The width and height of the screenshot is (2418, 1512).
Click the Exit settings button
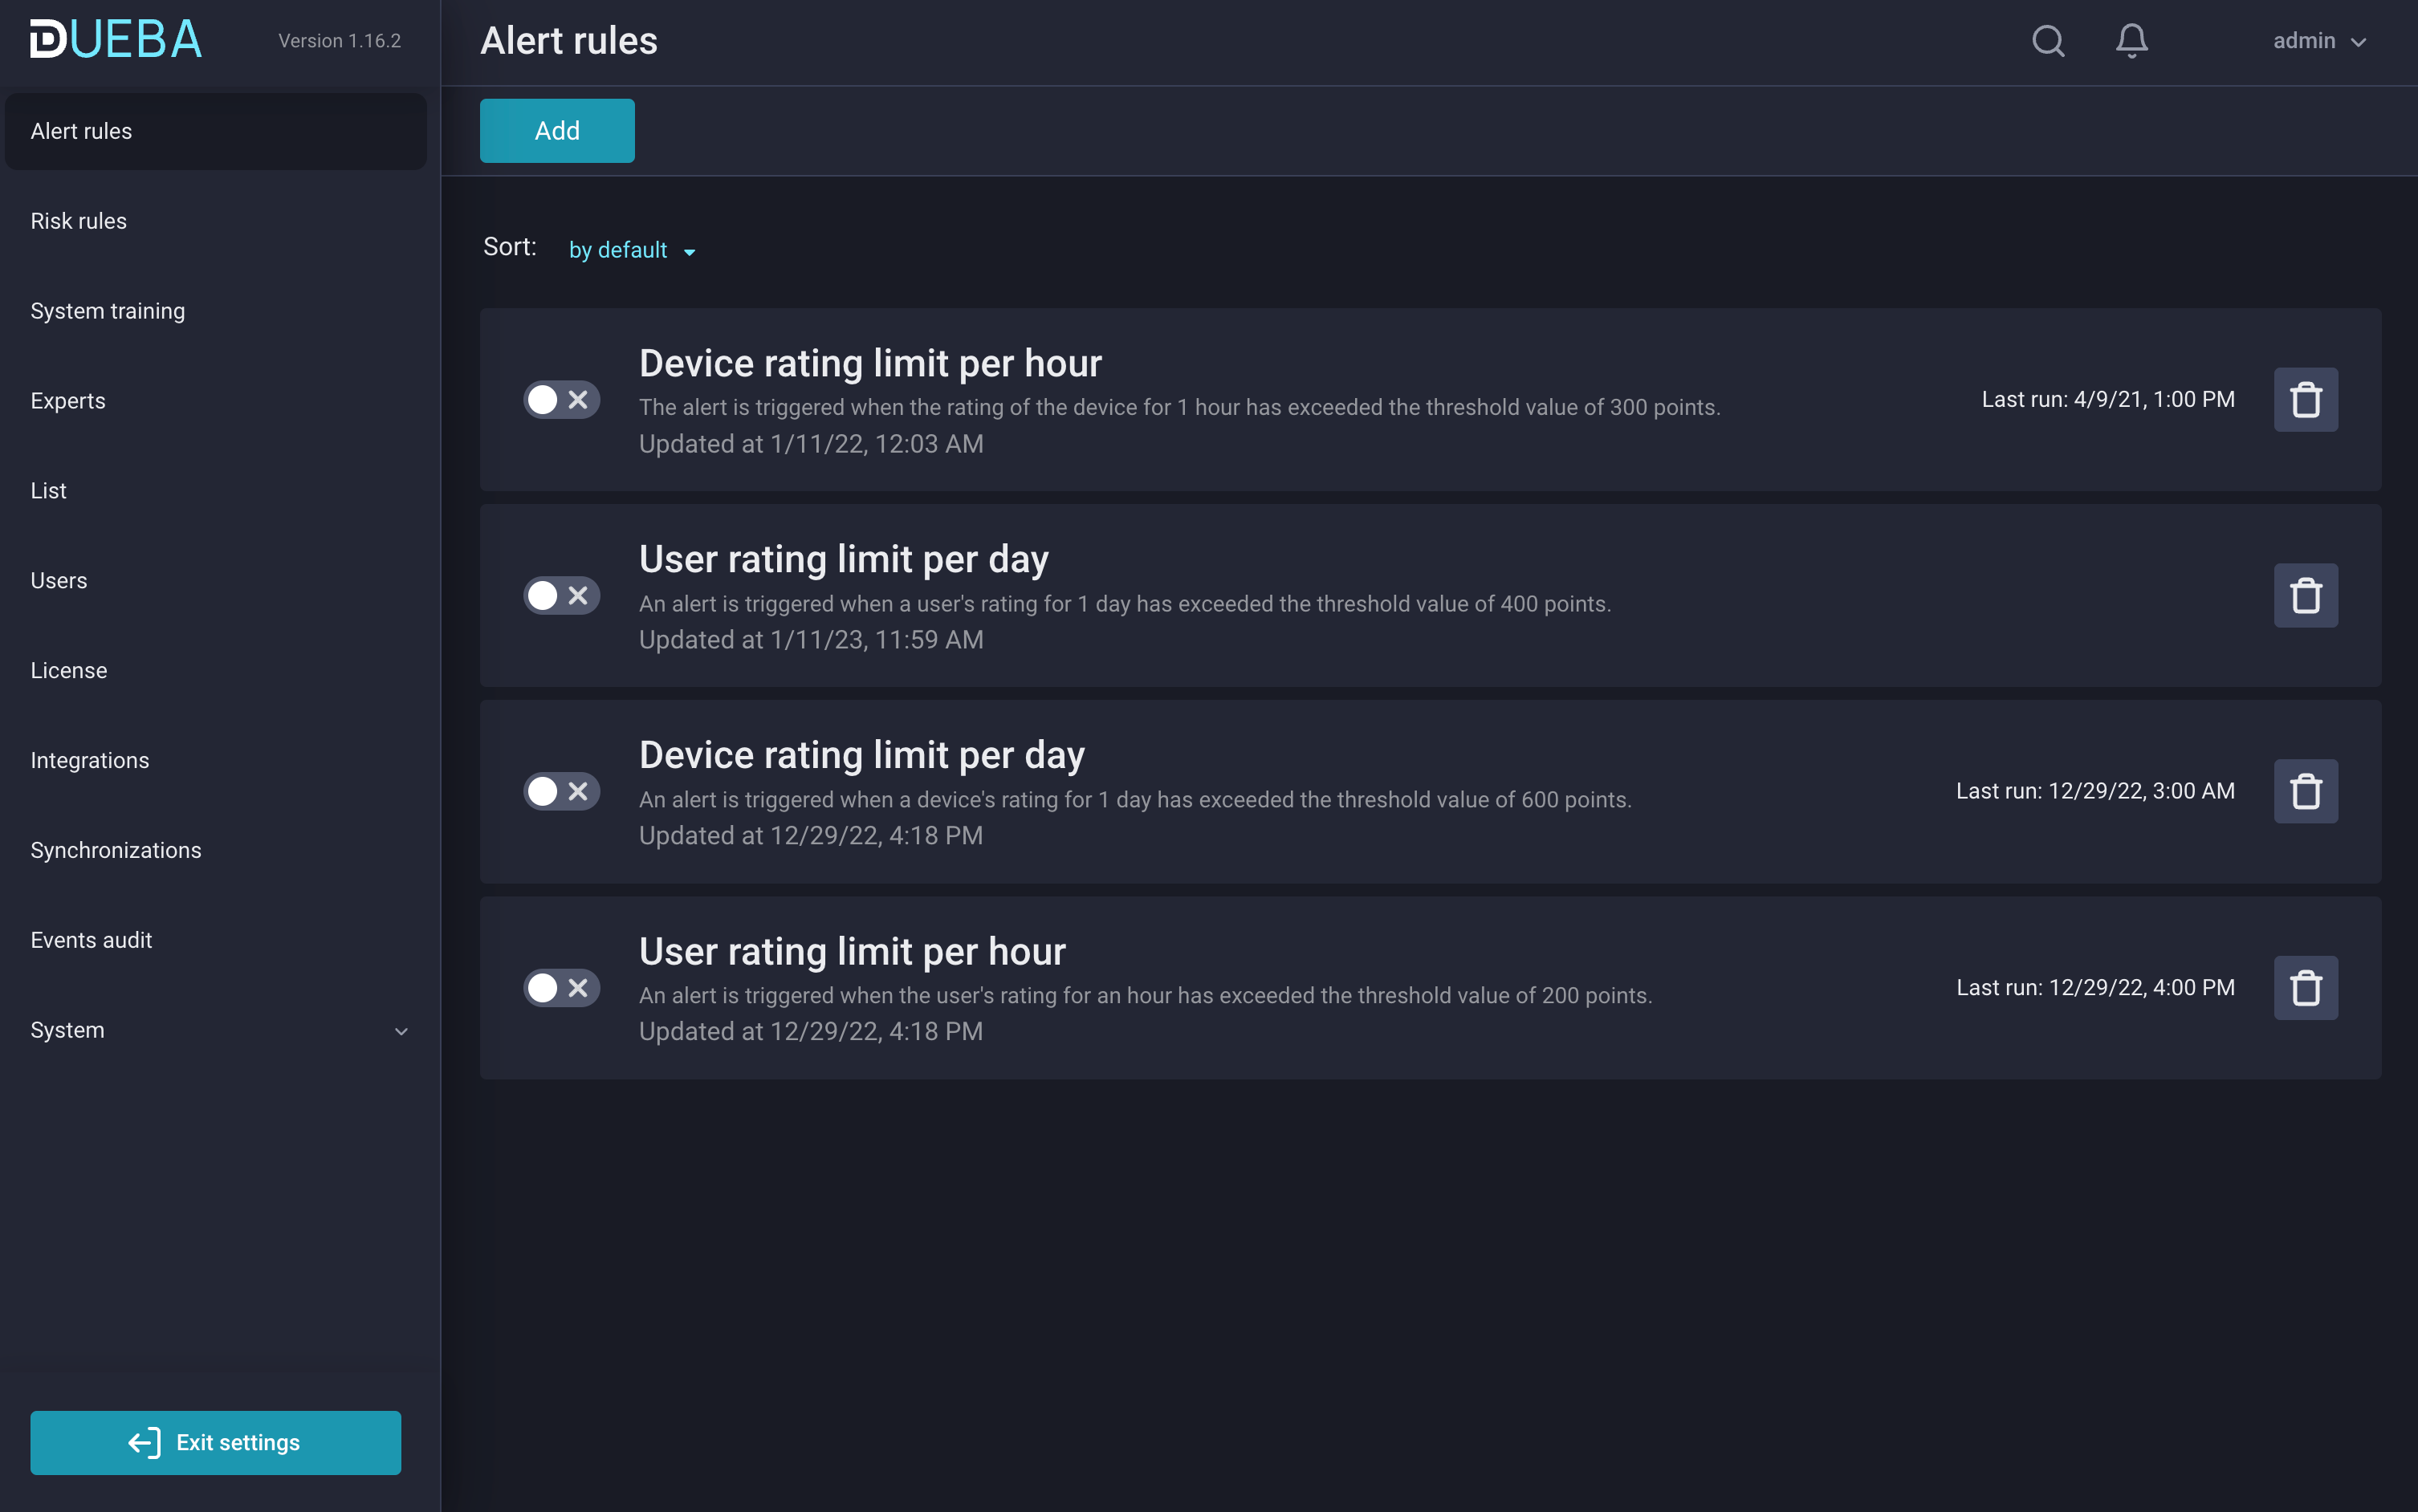click(x=215, y=1442)
